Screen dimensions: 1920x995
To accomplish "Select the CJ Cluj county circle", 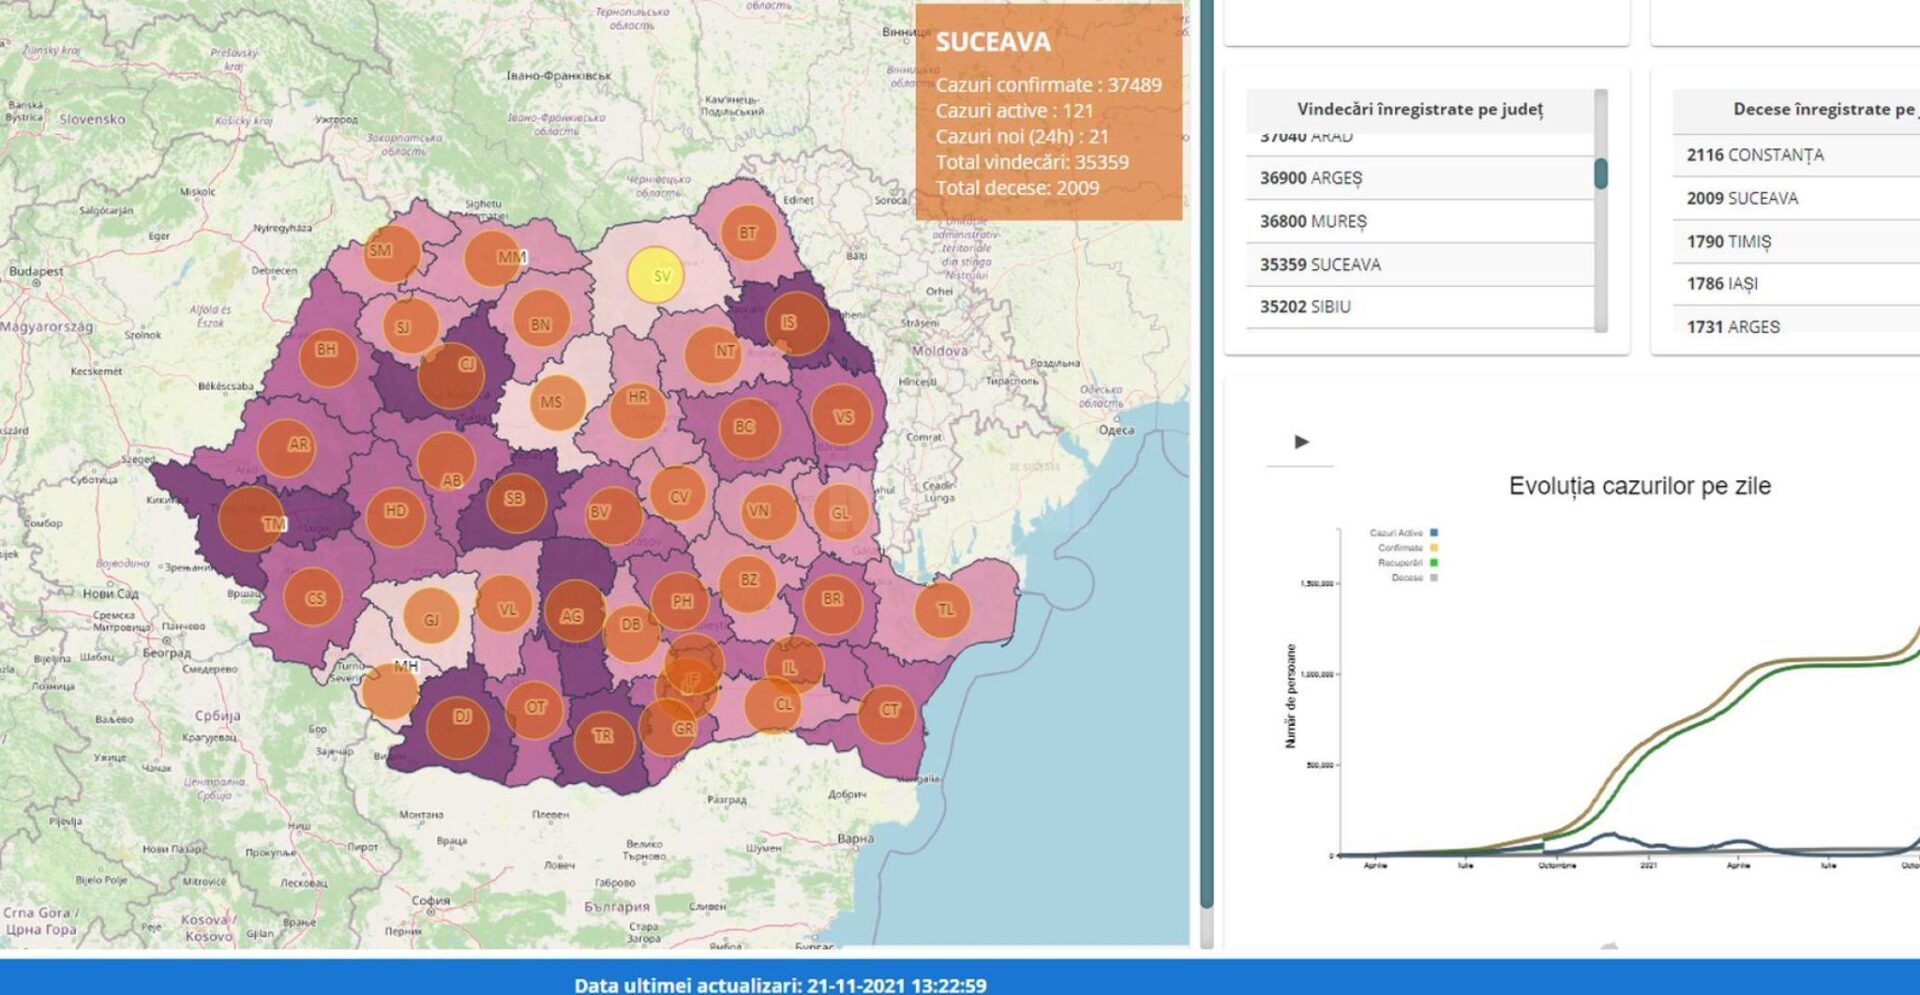I will click(x=451, y=374).
